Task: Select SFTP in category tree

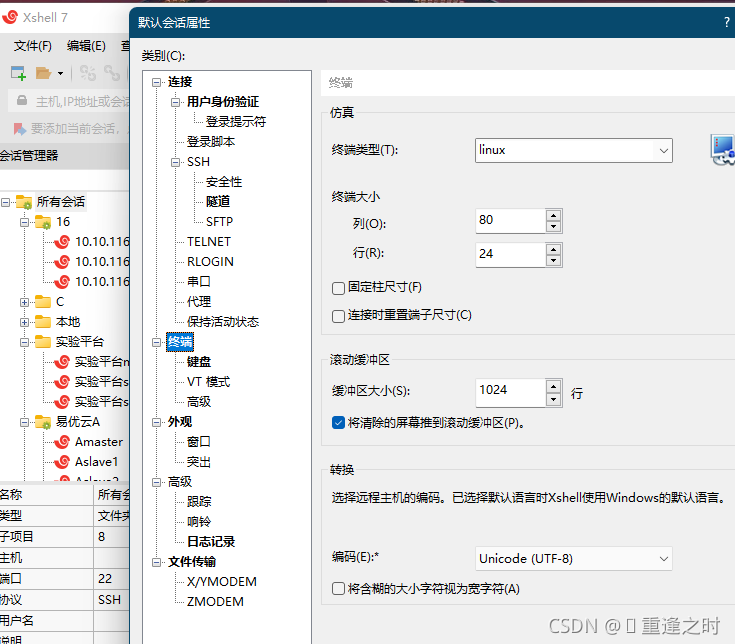Action: (219, 222)
